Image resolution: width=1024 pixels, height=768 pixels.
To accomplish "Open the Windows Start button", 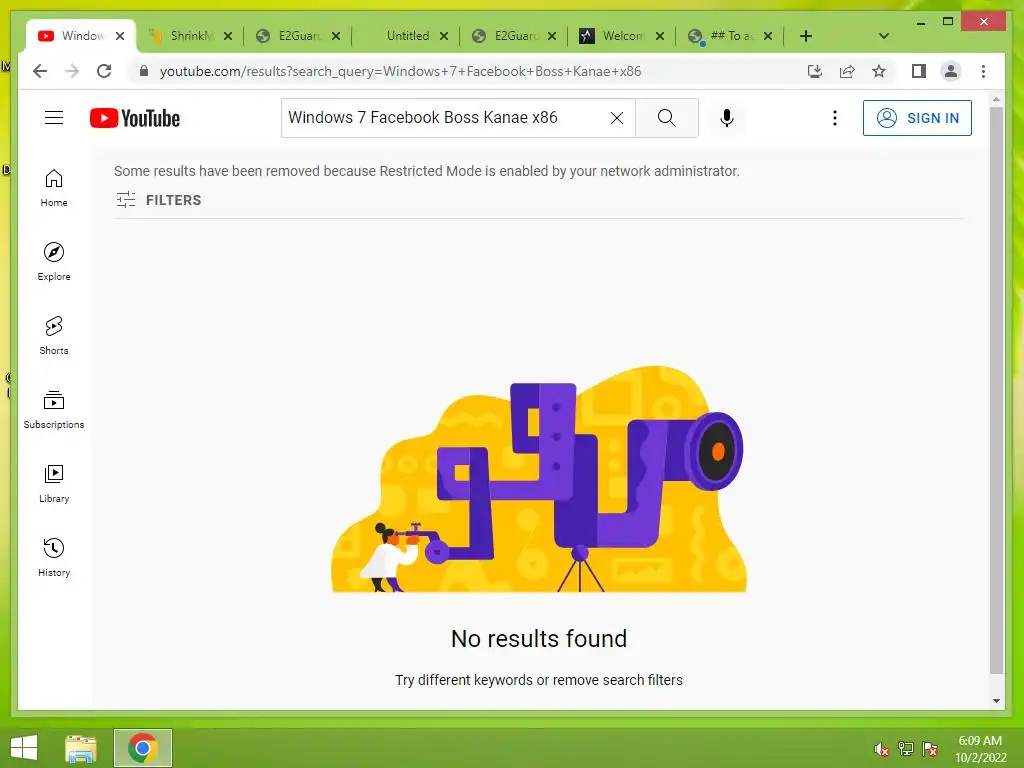I will coord(24,748).
